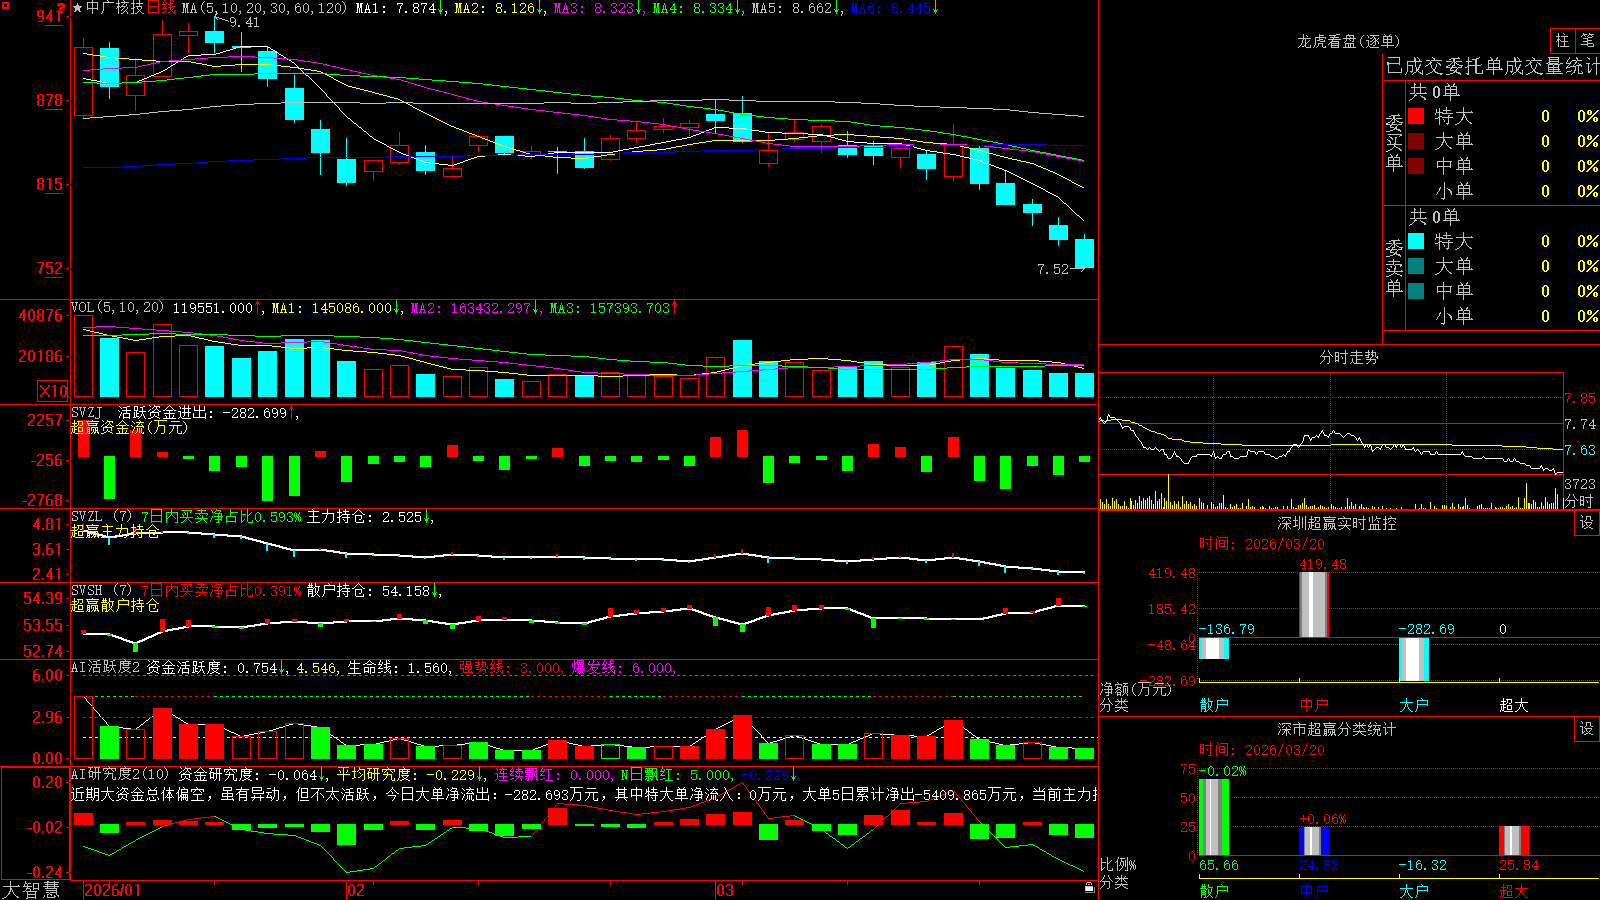Screen dimensions: 1600x900
Task: Click the 分时走势 panel title
Action: coord(1348,357)
